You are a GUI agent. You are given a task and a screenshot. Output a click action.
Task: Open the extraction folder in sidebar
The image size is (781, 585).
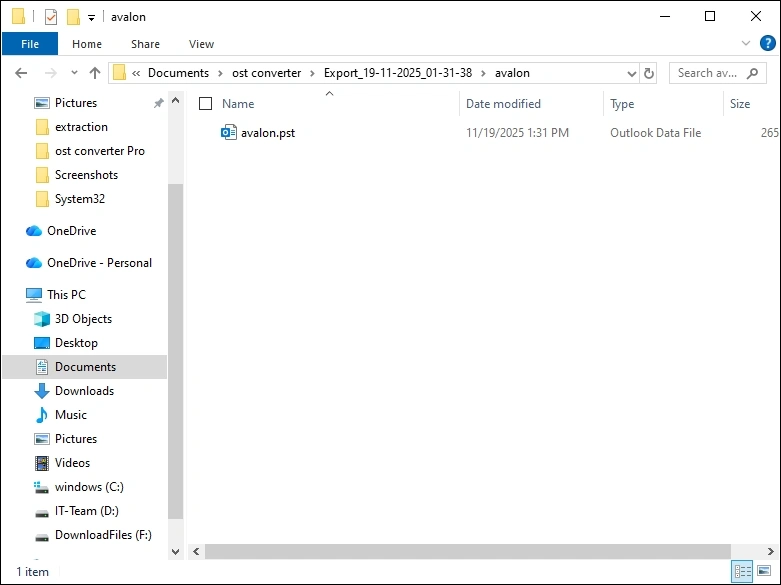tap(81, 127)
